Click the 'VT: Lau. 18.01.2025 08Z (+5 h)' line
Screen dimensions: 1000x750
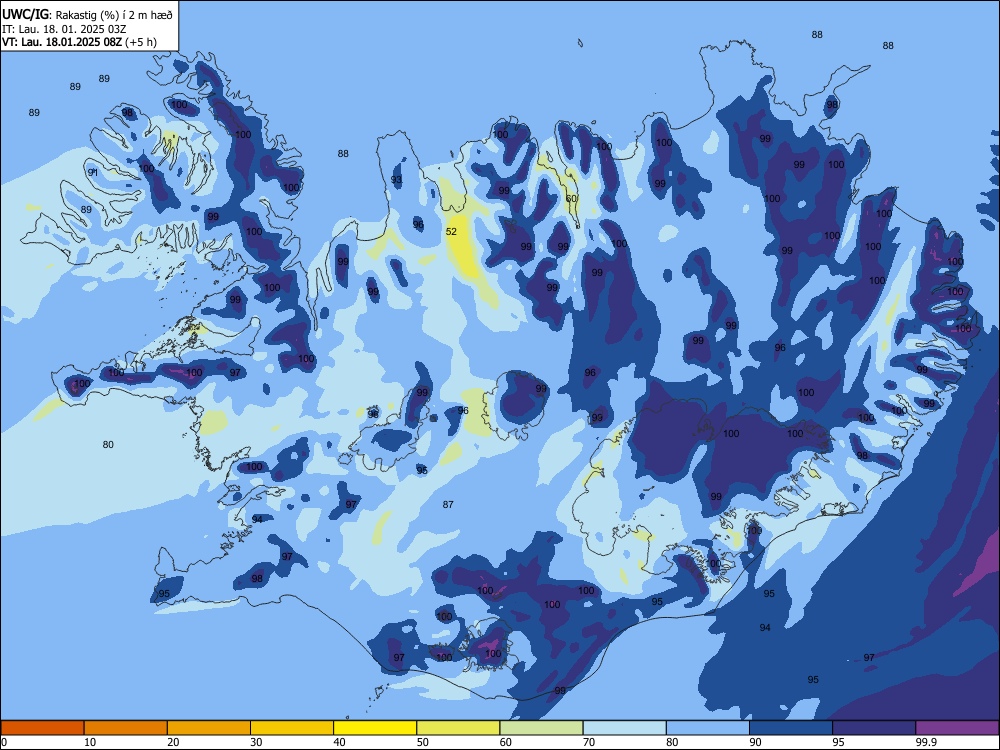pyautogui.click(x=79, y=42)
